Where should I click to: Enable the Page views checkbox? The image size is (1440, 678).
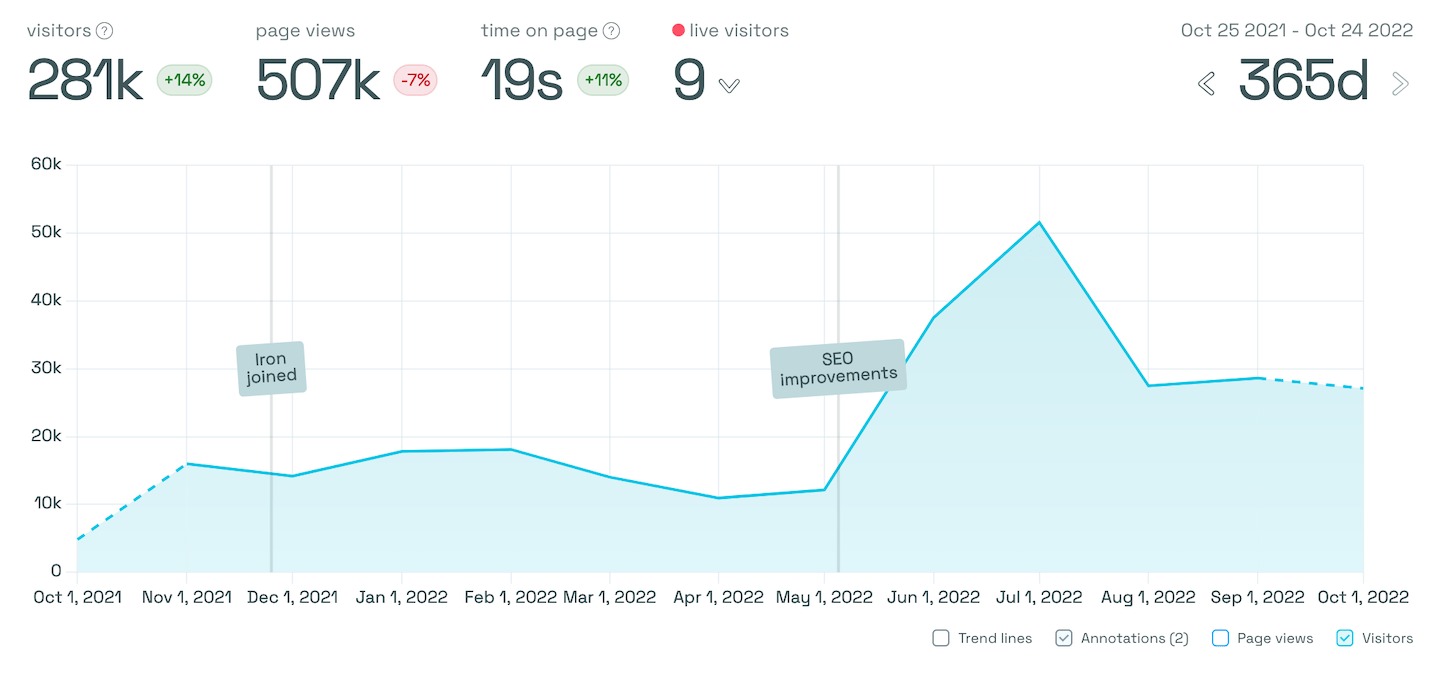click(x=1220, y=637)
